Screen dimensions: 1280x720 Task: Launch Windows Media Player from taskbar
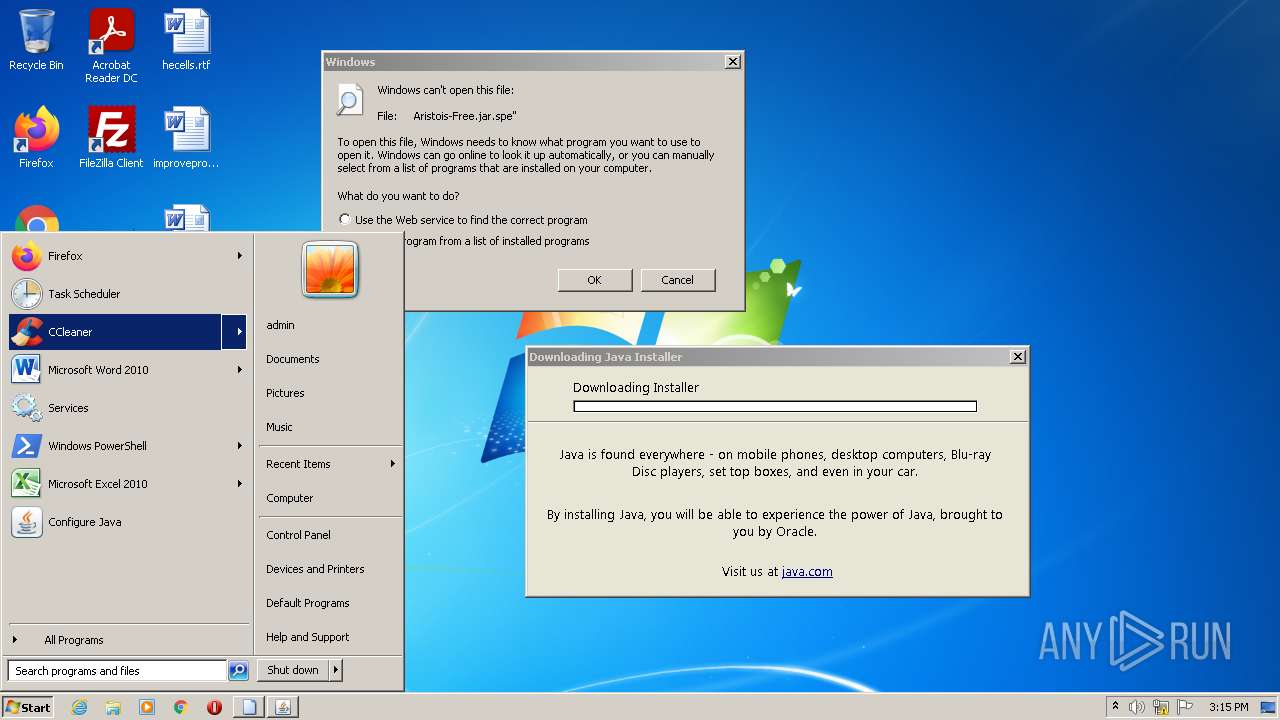147,707
